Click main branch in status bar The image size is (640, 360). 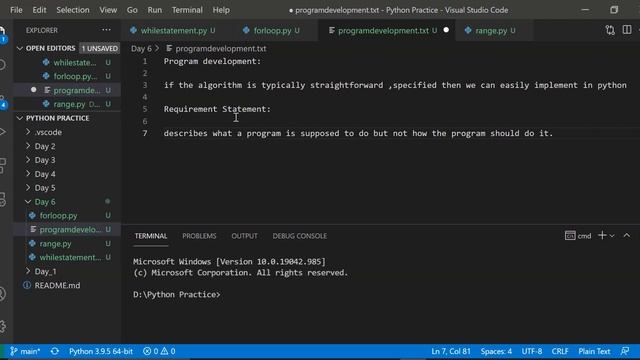click(x=25, y=351)
